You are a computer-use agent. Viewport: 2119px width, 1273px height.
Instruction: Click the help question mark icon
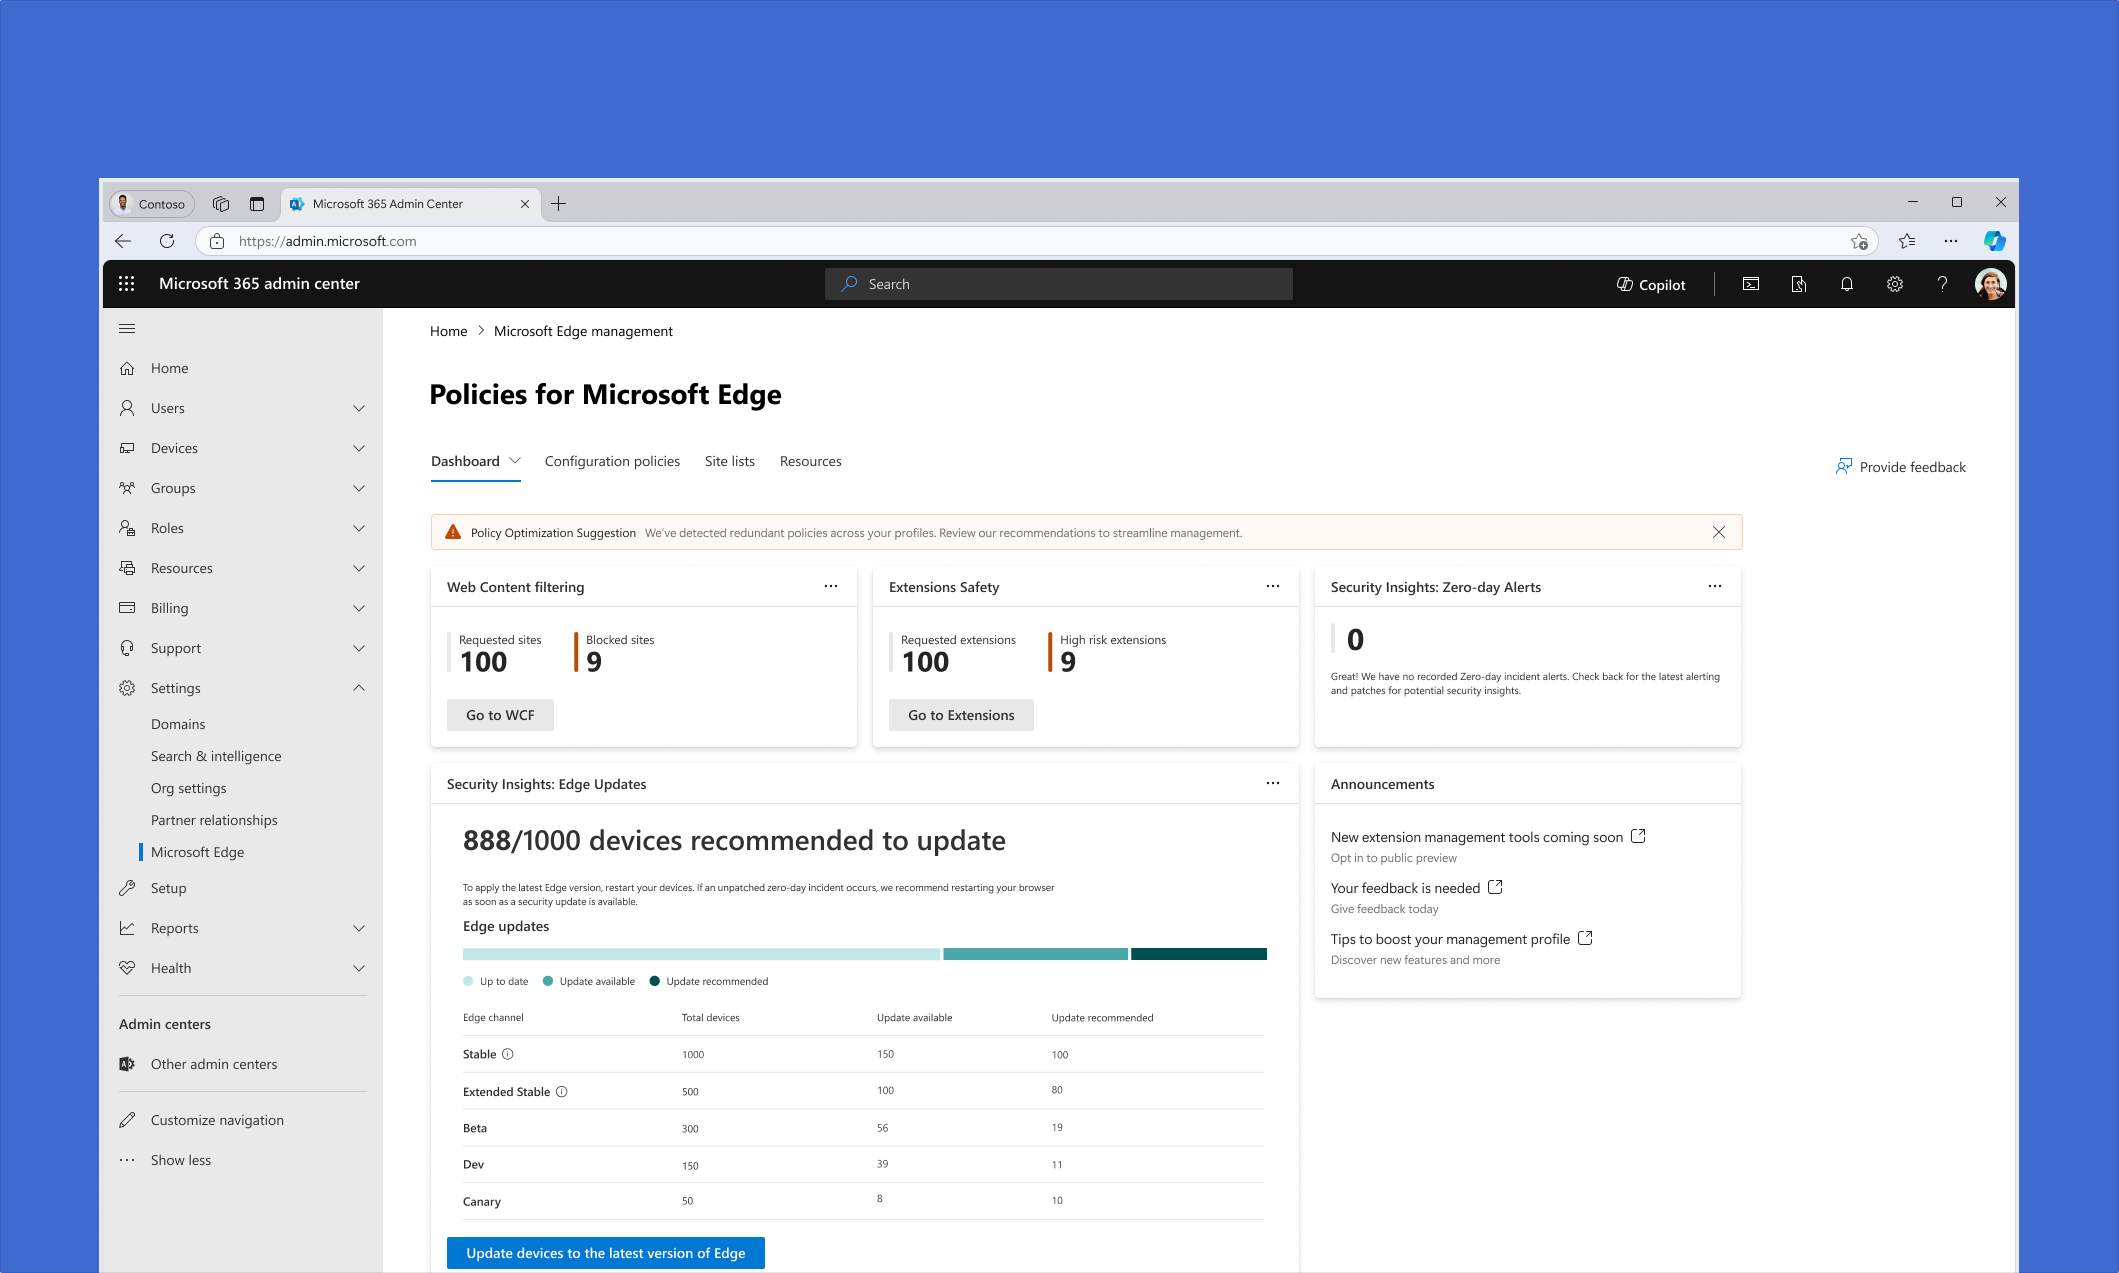tap(1942, 284)
